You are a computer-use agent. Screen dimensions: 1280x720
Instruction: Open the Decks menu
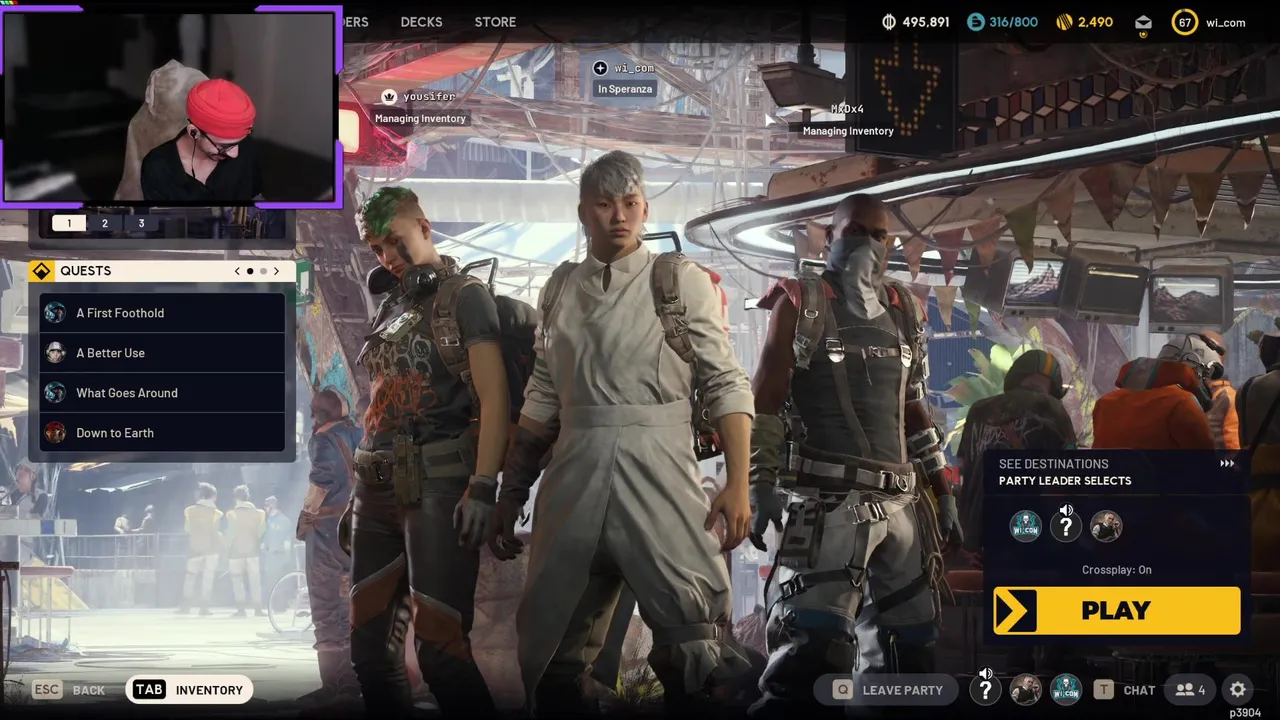coord(421,22)
